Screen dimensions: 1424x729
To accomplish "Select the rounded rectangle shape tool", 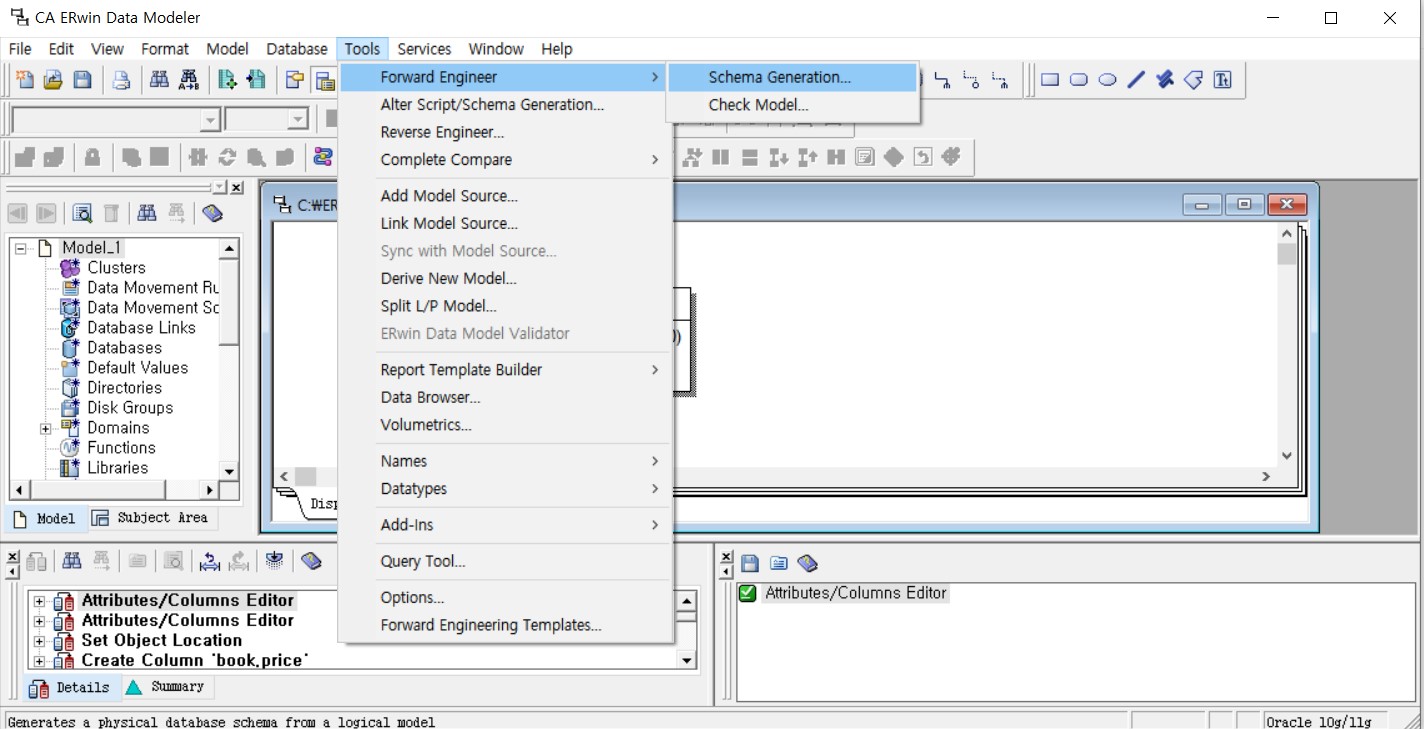I will (x=1079, y=80).
